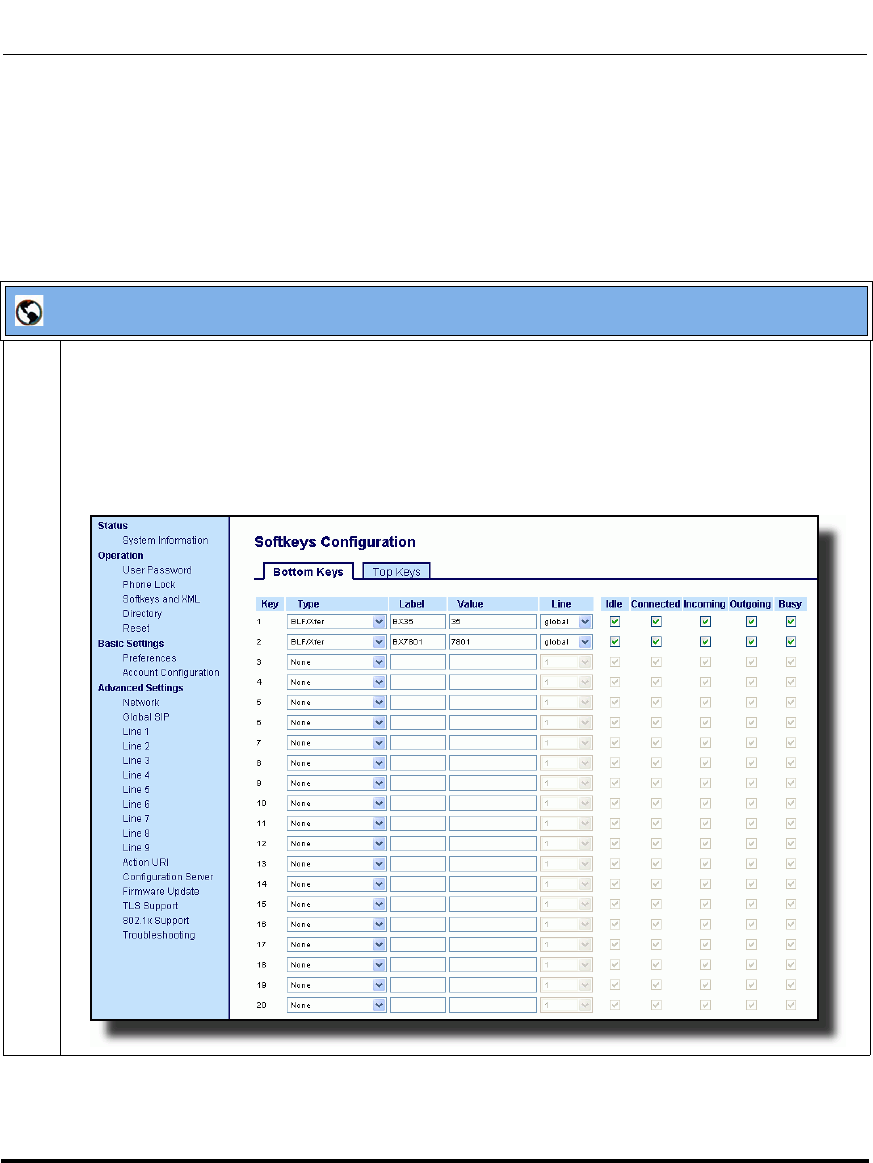Click the Reset link
The width and height of the screenshot is (873, 1163).
tap(136, 628)
